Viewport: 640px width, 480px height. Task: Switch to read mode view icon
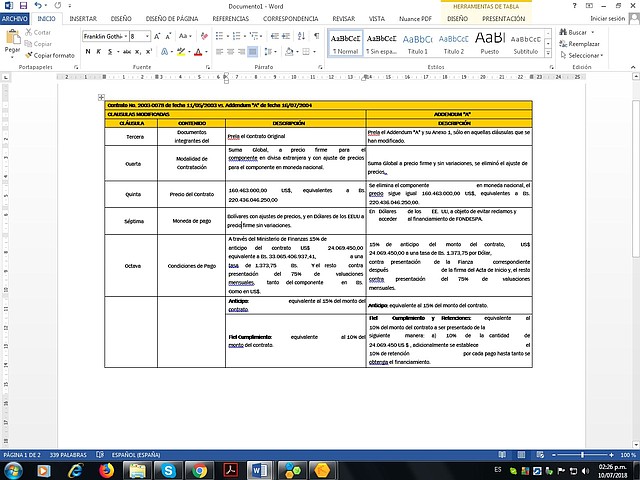[502, 455]
